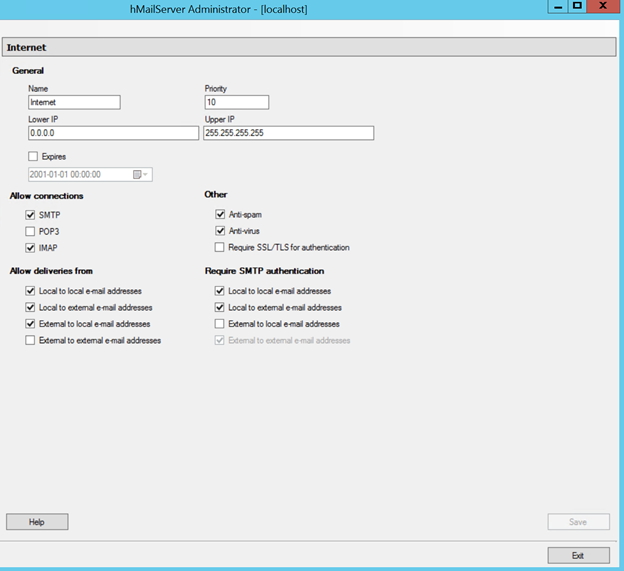Check External to external under Allow deliveries from
This screenshot has height=571, width=624.
(30, 340)
